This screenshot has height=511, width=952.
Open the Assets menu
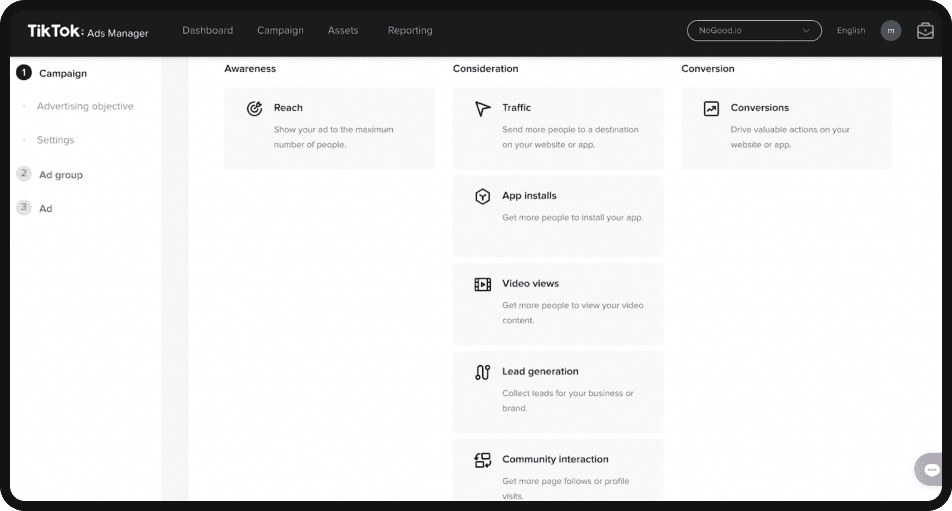(343, 31)
